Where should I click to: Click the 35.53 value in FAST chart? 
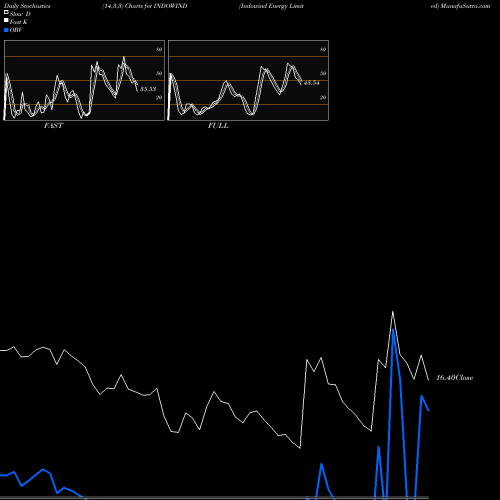[x=148, y=89]
